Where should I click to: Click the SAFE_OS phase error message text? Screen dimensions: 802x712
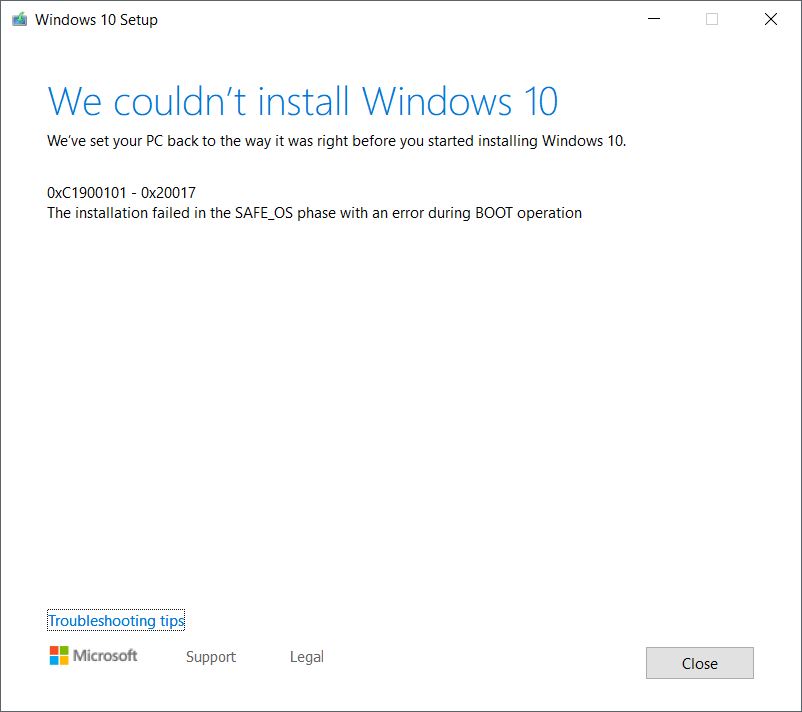coord(315,213)
